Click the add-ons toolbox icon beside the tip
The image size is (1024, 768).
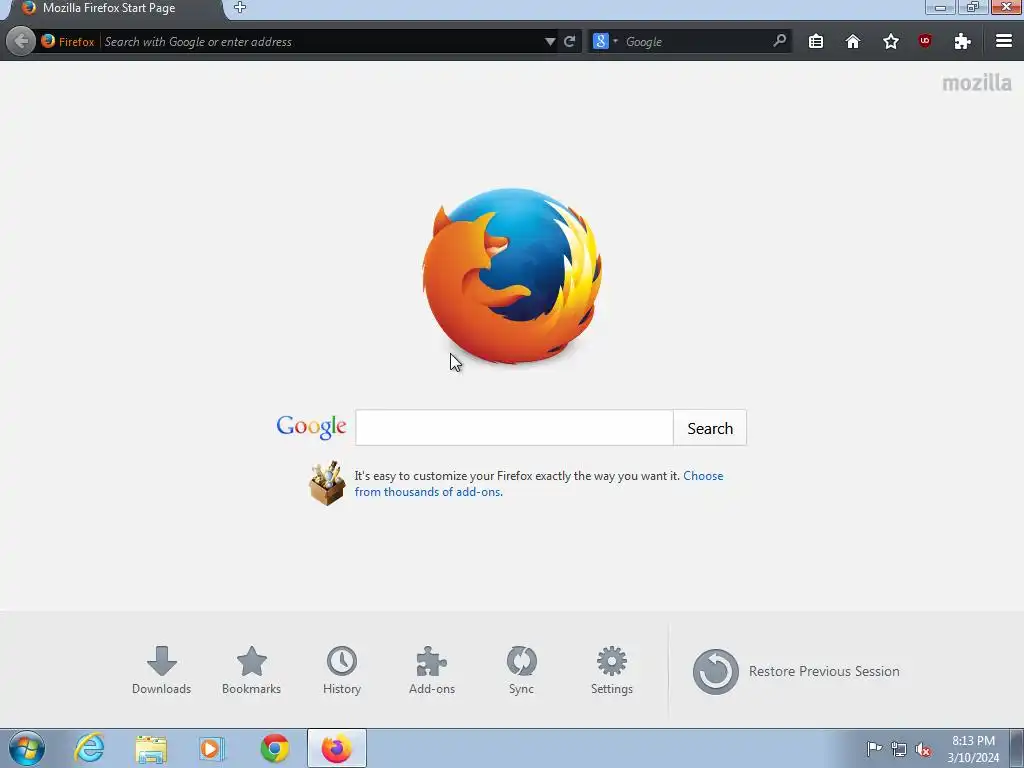(x=327, y=483)
